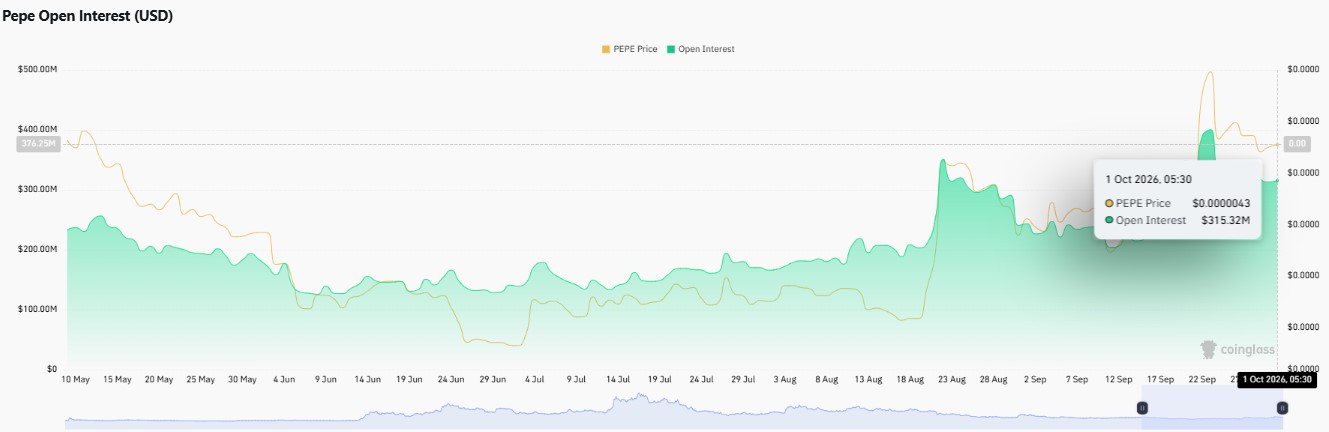Click the 29 Jul date label
The height and width of the screenshot is (432, 1329).
coord(742,380)
